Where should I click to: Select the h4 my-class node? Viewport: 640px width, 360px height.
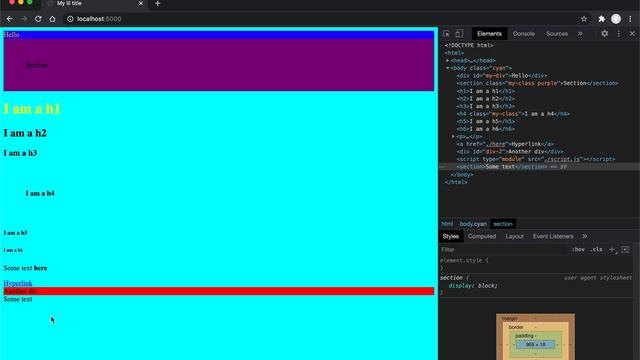point(513,114)
